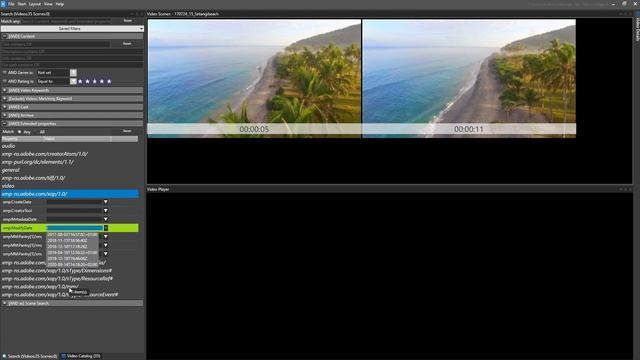The width and height of the screenshot is (640, 360).
Task: Expand the [AND] Archive section
Action: (x=4, y=116)
